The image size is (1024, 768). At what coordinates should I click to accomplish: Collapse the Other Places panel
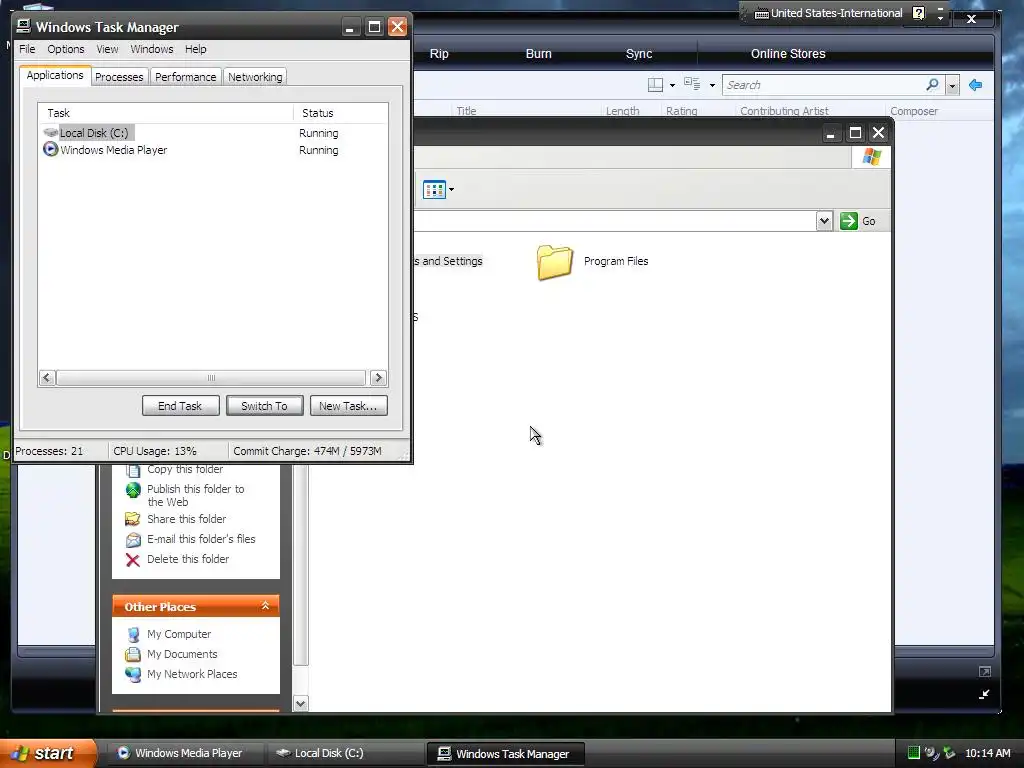(265, 606)
